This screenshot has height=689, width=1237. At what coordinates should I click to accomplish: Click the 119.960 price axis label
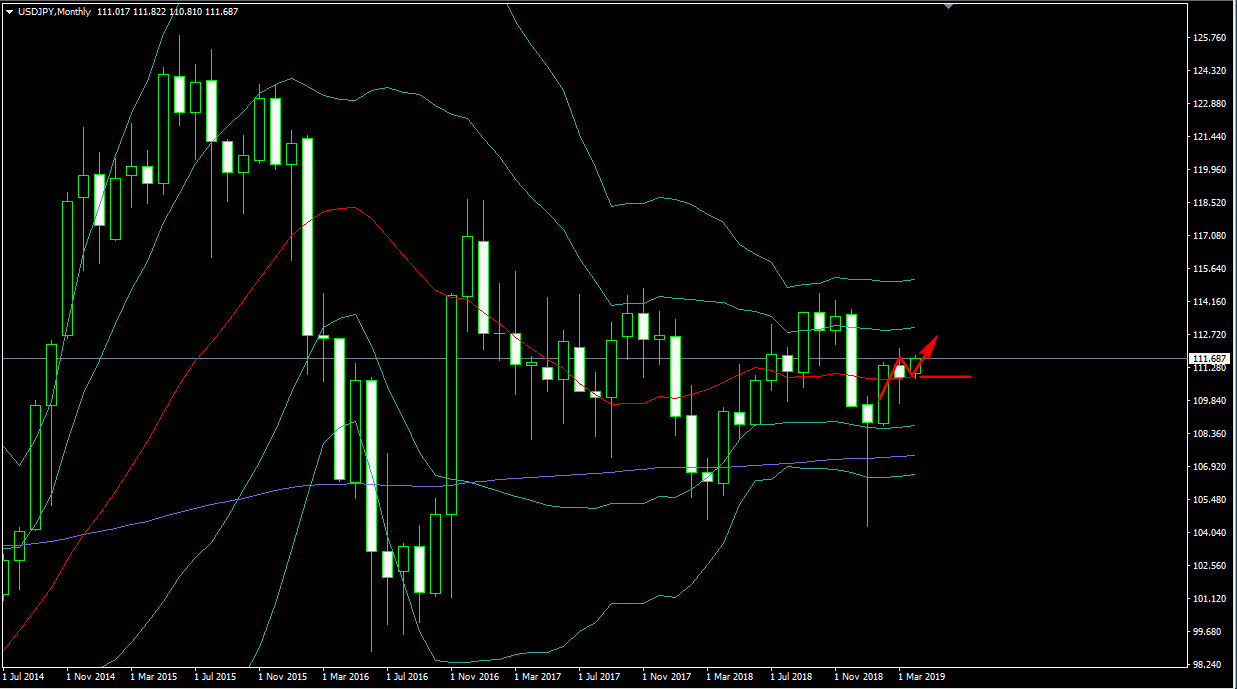[x=1209, y=170]
